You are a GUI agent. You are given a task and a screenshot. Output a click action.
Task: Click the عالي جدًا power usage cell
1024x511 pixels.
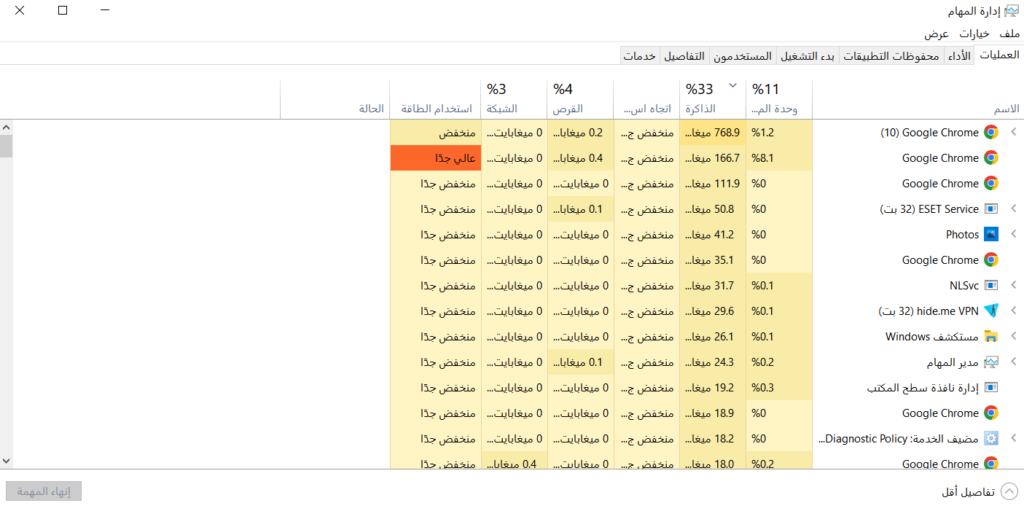(435, 157)
